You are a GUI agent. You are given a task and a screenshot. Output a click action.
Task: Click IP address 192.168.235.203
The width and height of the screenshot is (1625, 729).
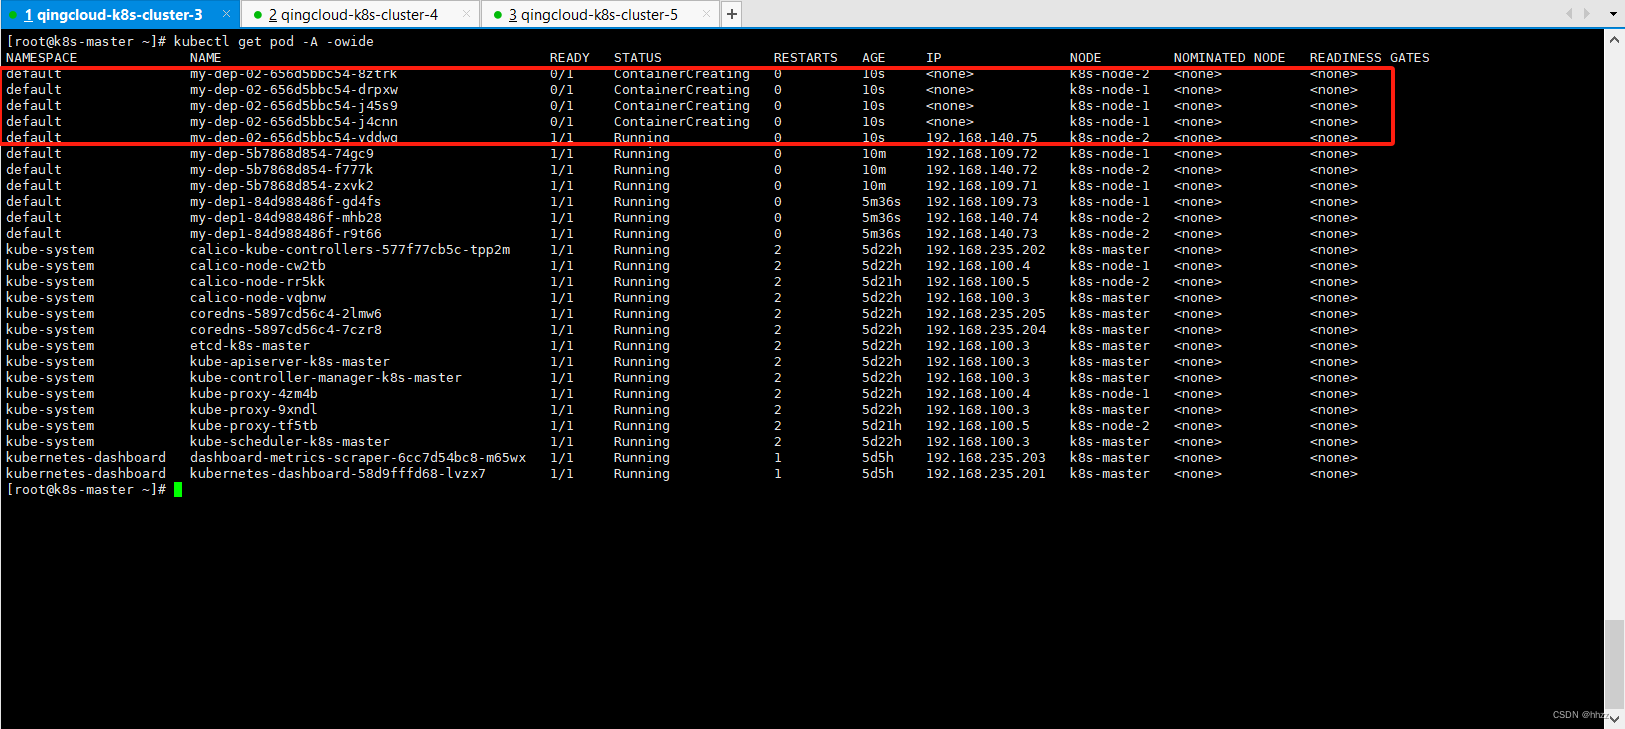click(986, 458)
